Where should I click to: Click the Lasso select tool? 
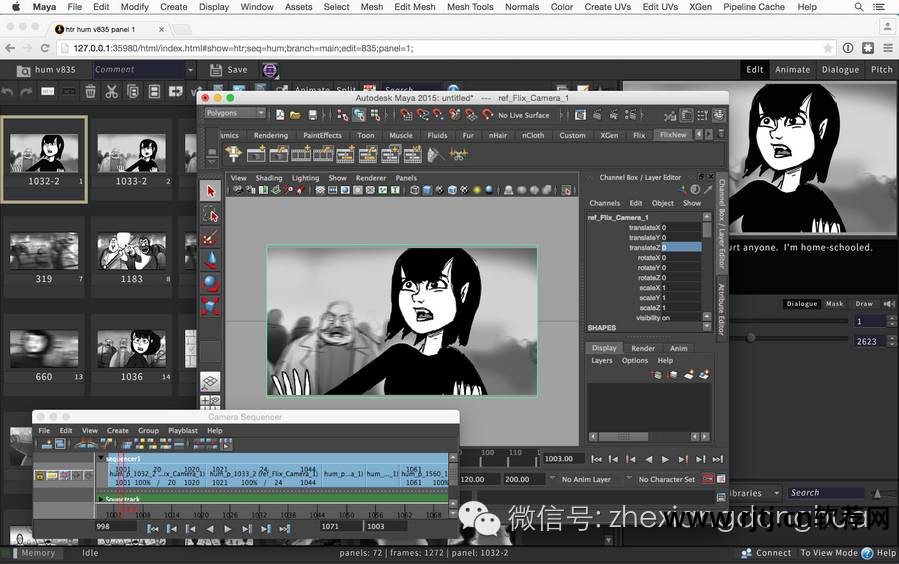(210, 214)
